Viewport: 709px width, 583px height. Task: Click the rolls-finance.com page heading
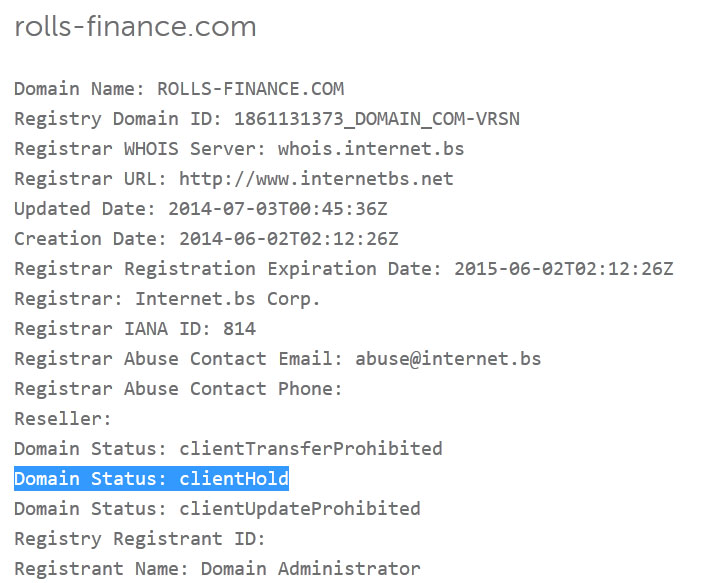tap(135, 27)
